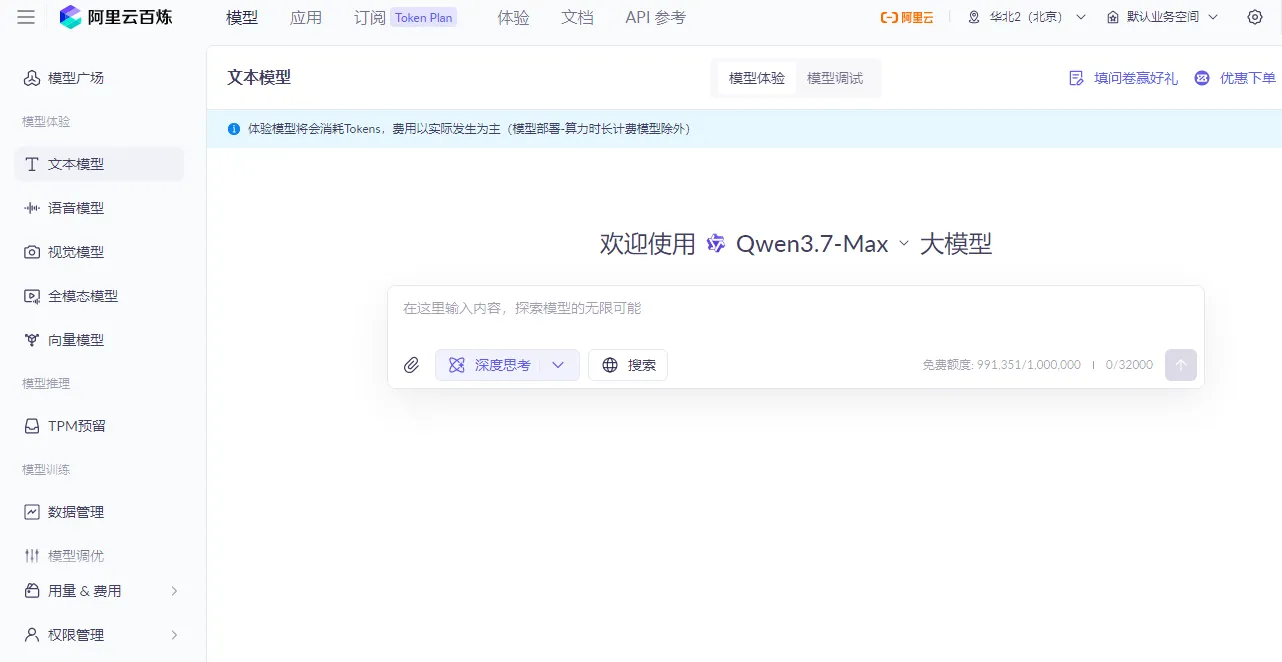Click the Alibaba Cloud Bailian logo
The image size is (1282, 662).
point(115,17)
